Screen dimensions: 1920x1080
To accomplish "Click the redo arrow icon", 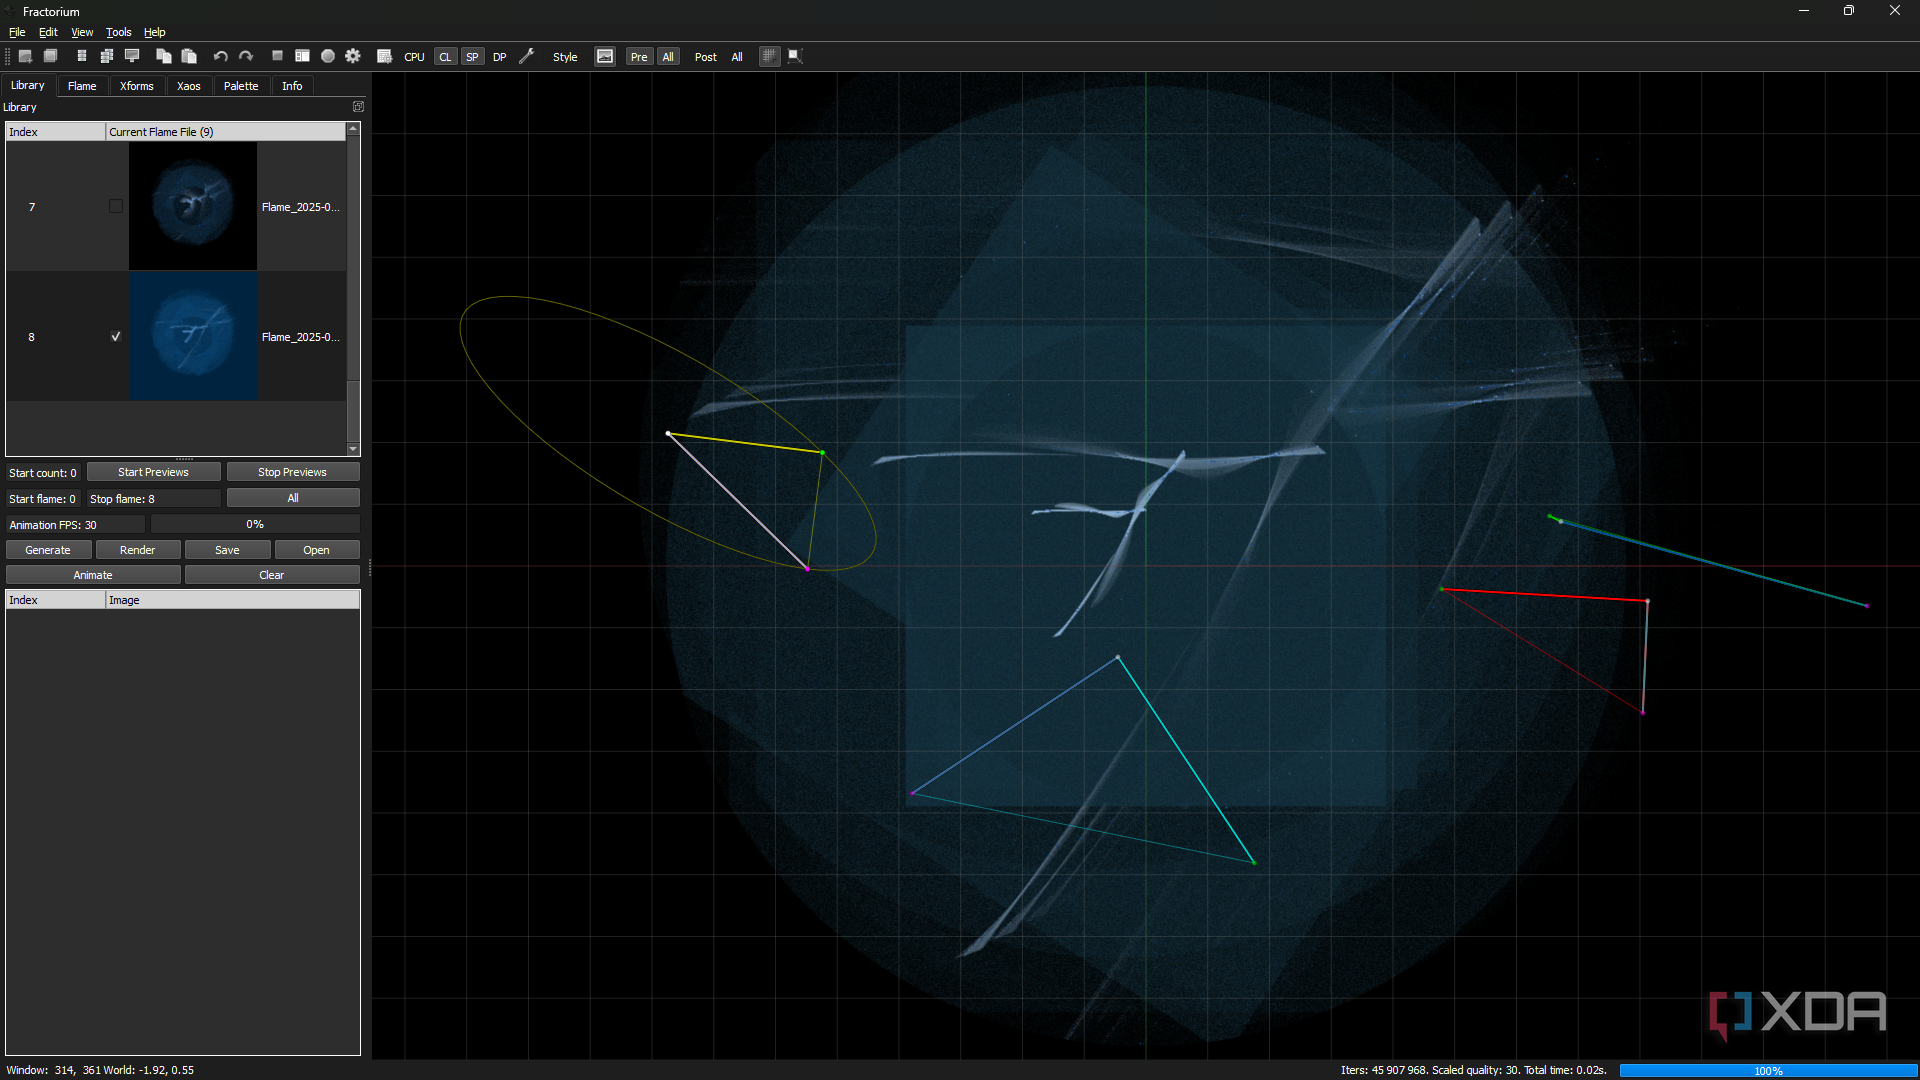I will 246,56.
